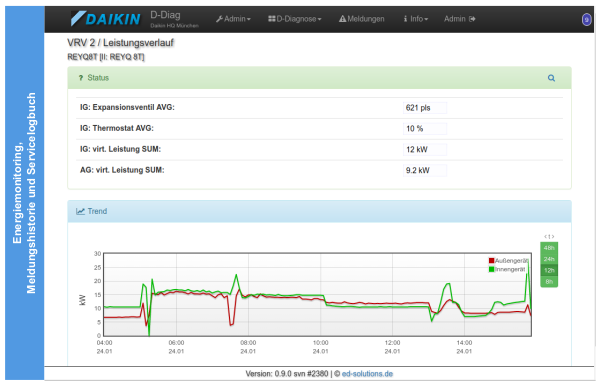This screenshot has height=385, width=603.
Task: Toggle the red Außengerät legend swatch
Action: click(491, 260)
